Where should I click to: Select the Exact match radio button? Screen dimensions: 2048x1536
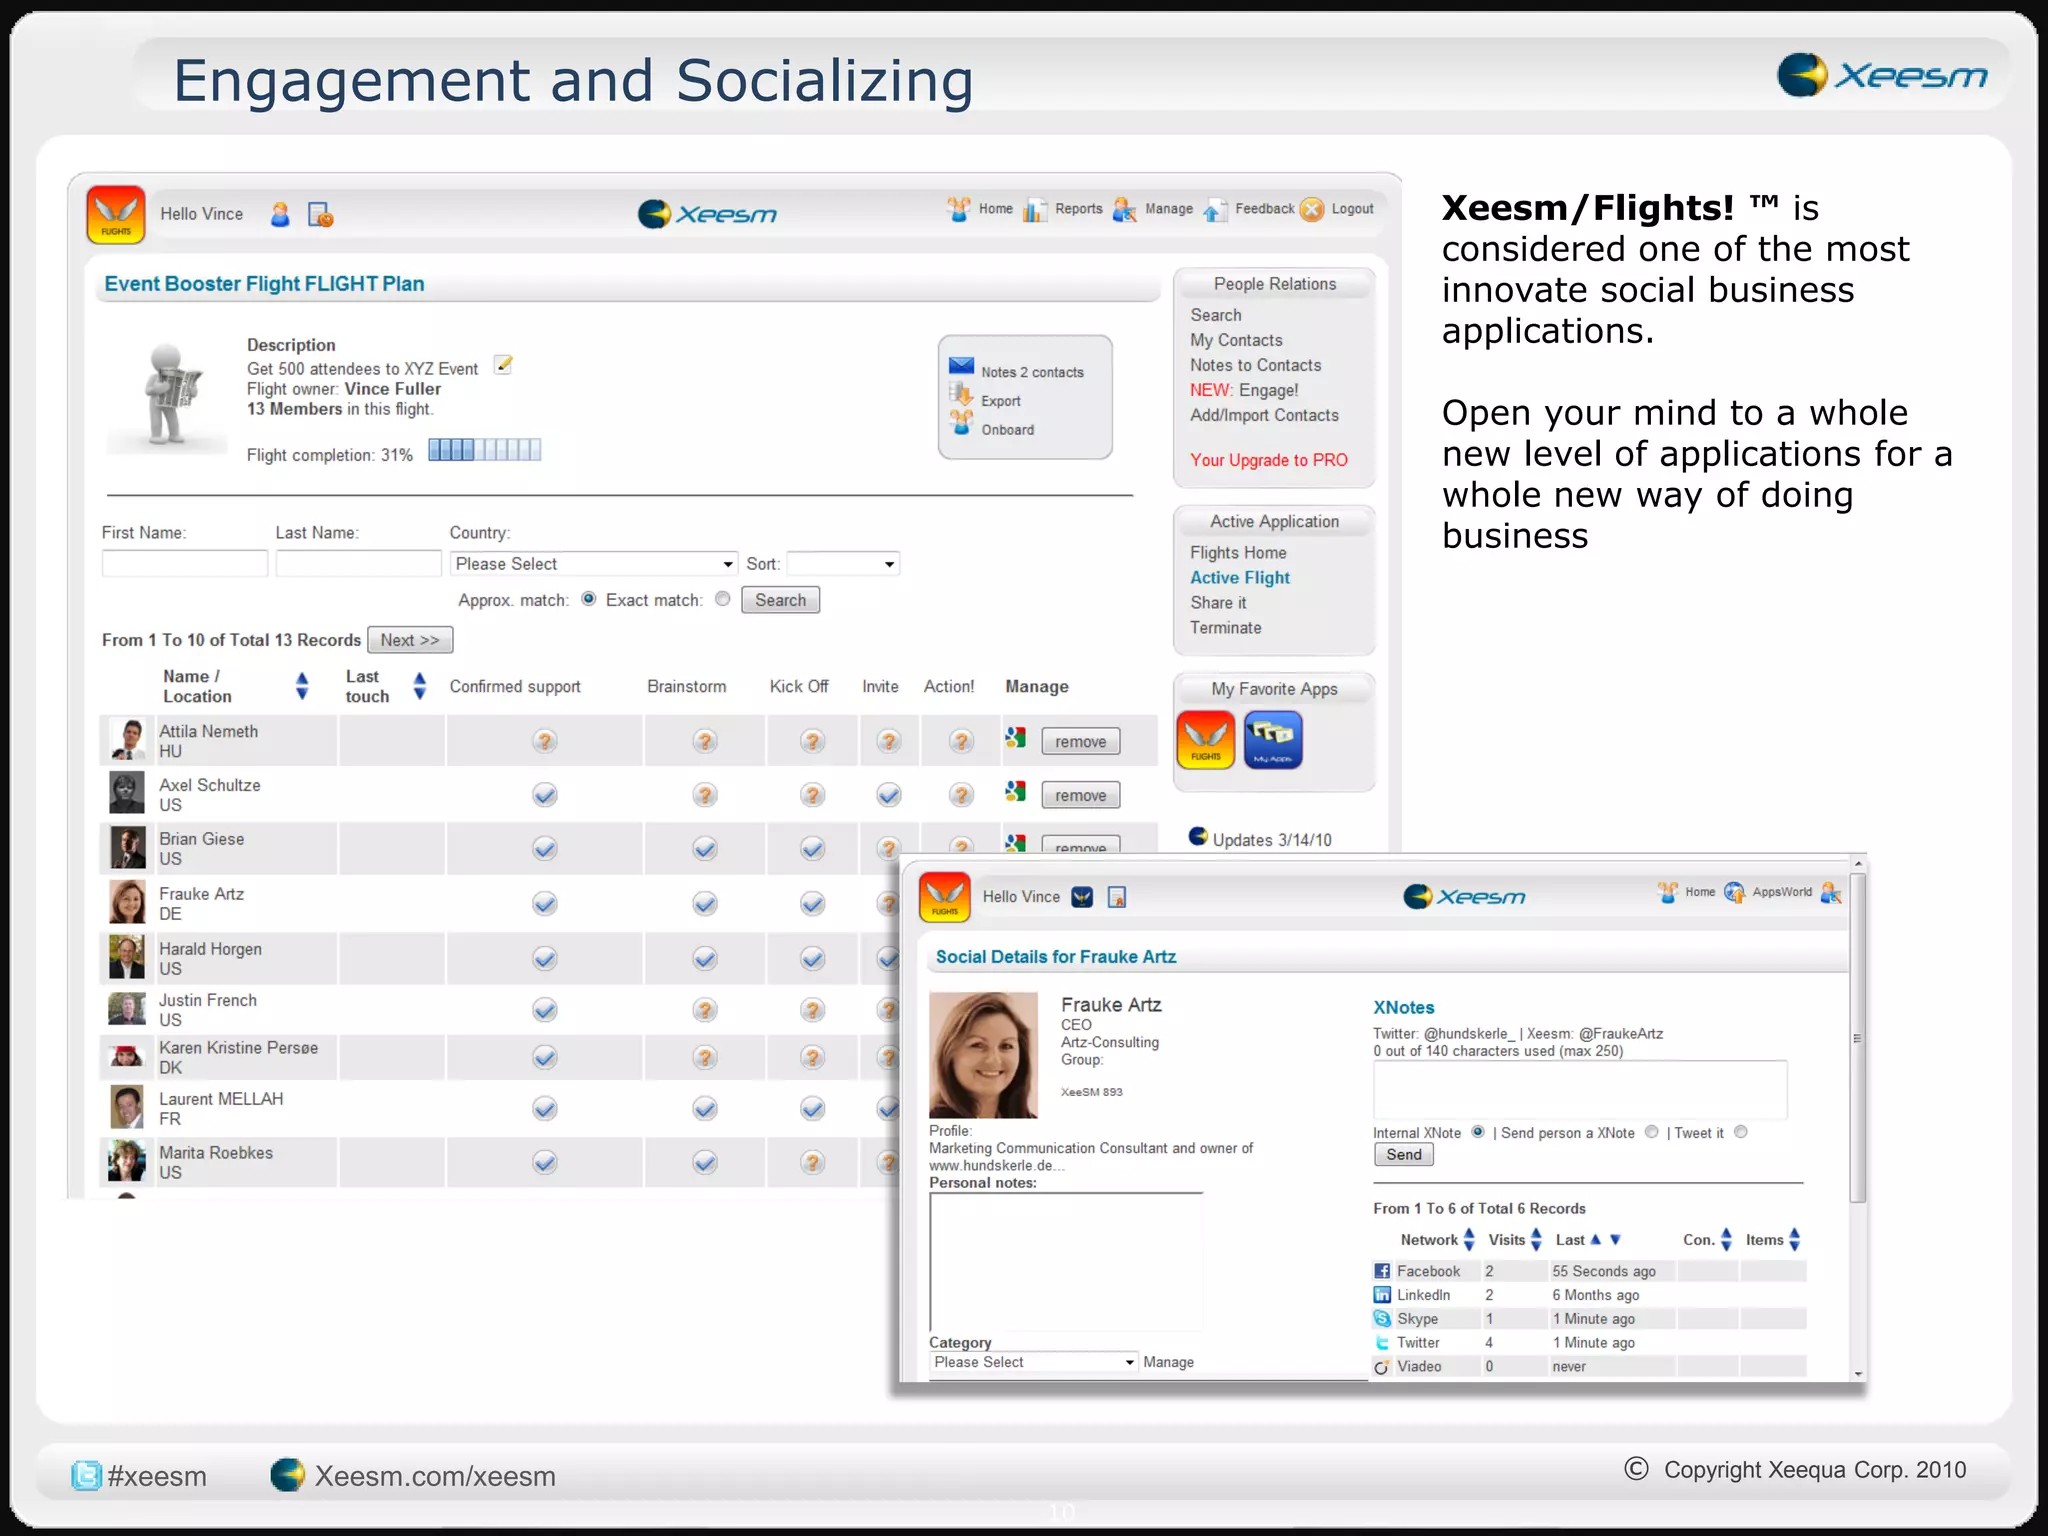tap(723, 599)
